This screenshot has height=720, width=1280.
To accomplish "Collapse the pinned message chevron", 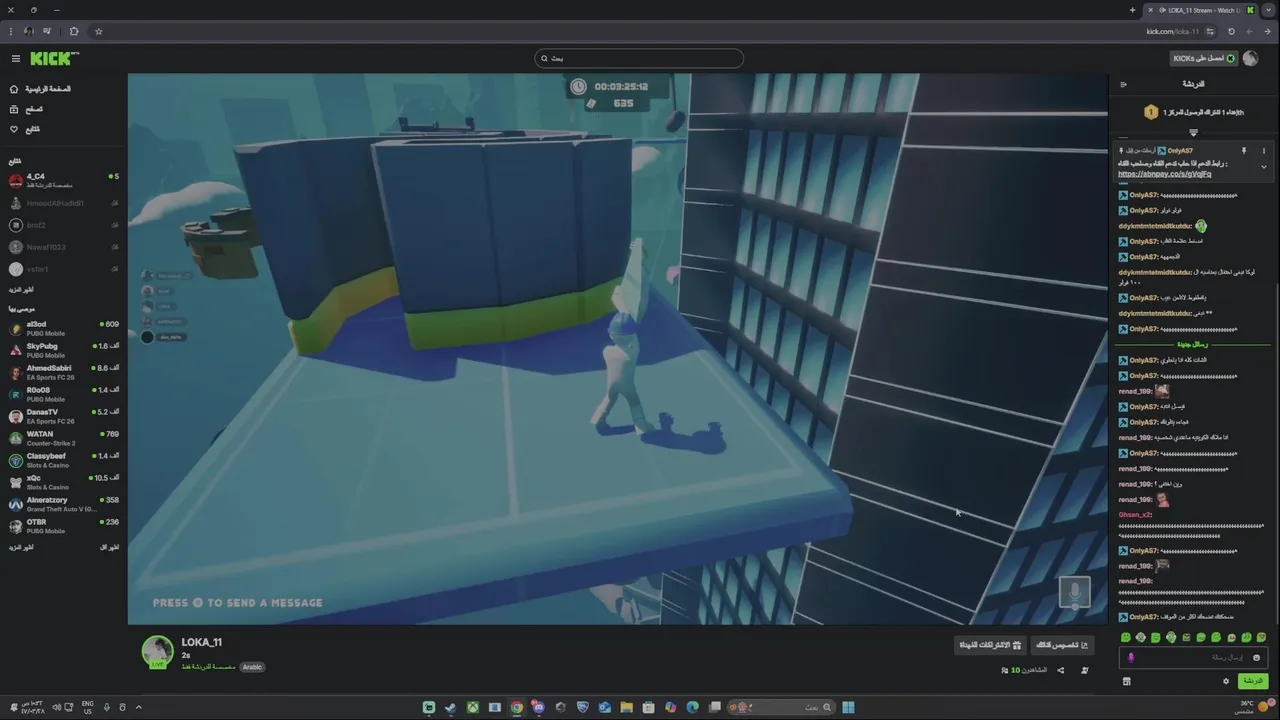I will [x=1264, y=167].
